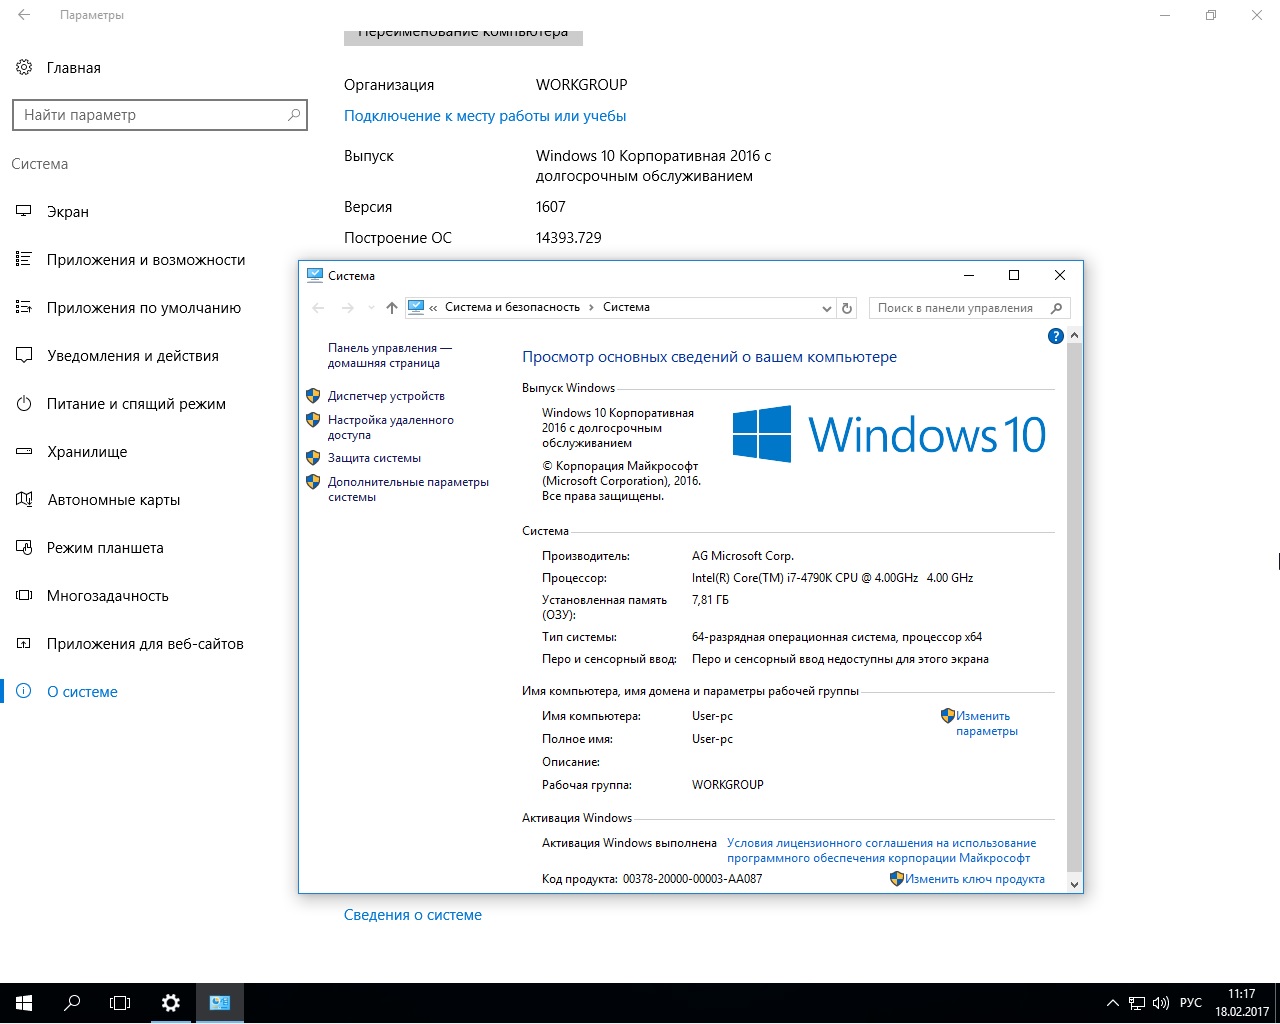Open Панель управления — домашняя страница
The width and height of the screenshot is (1280, 1024).
[389, 356]
